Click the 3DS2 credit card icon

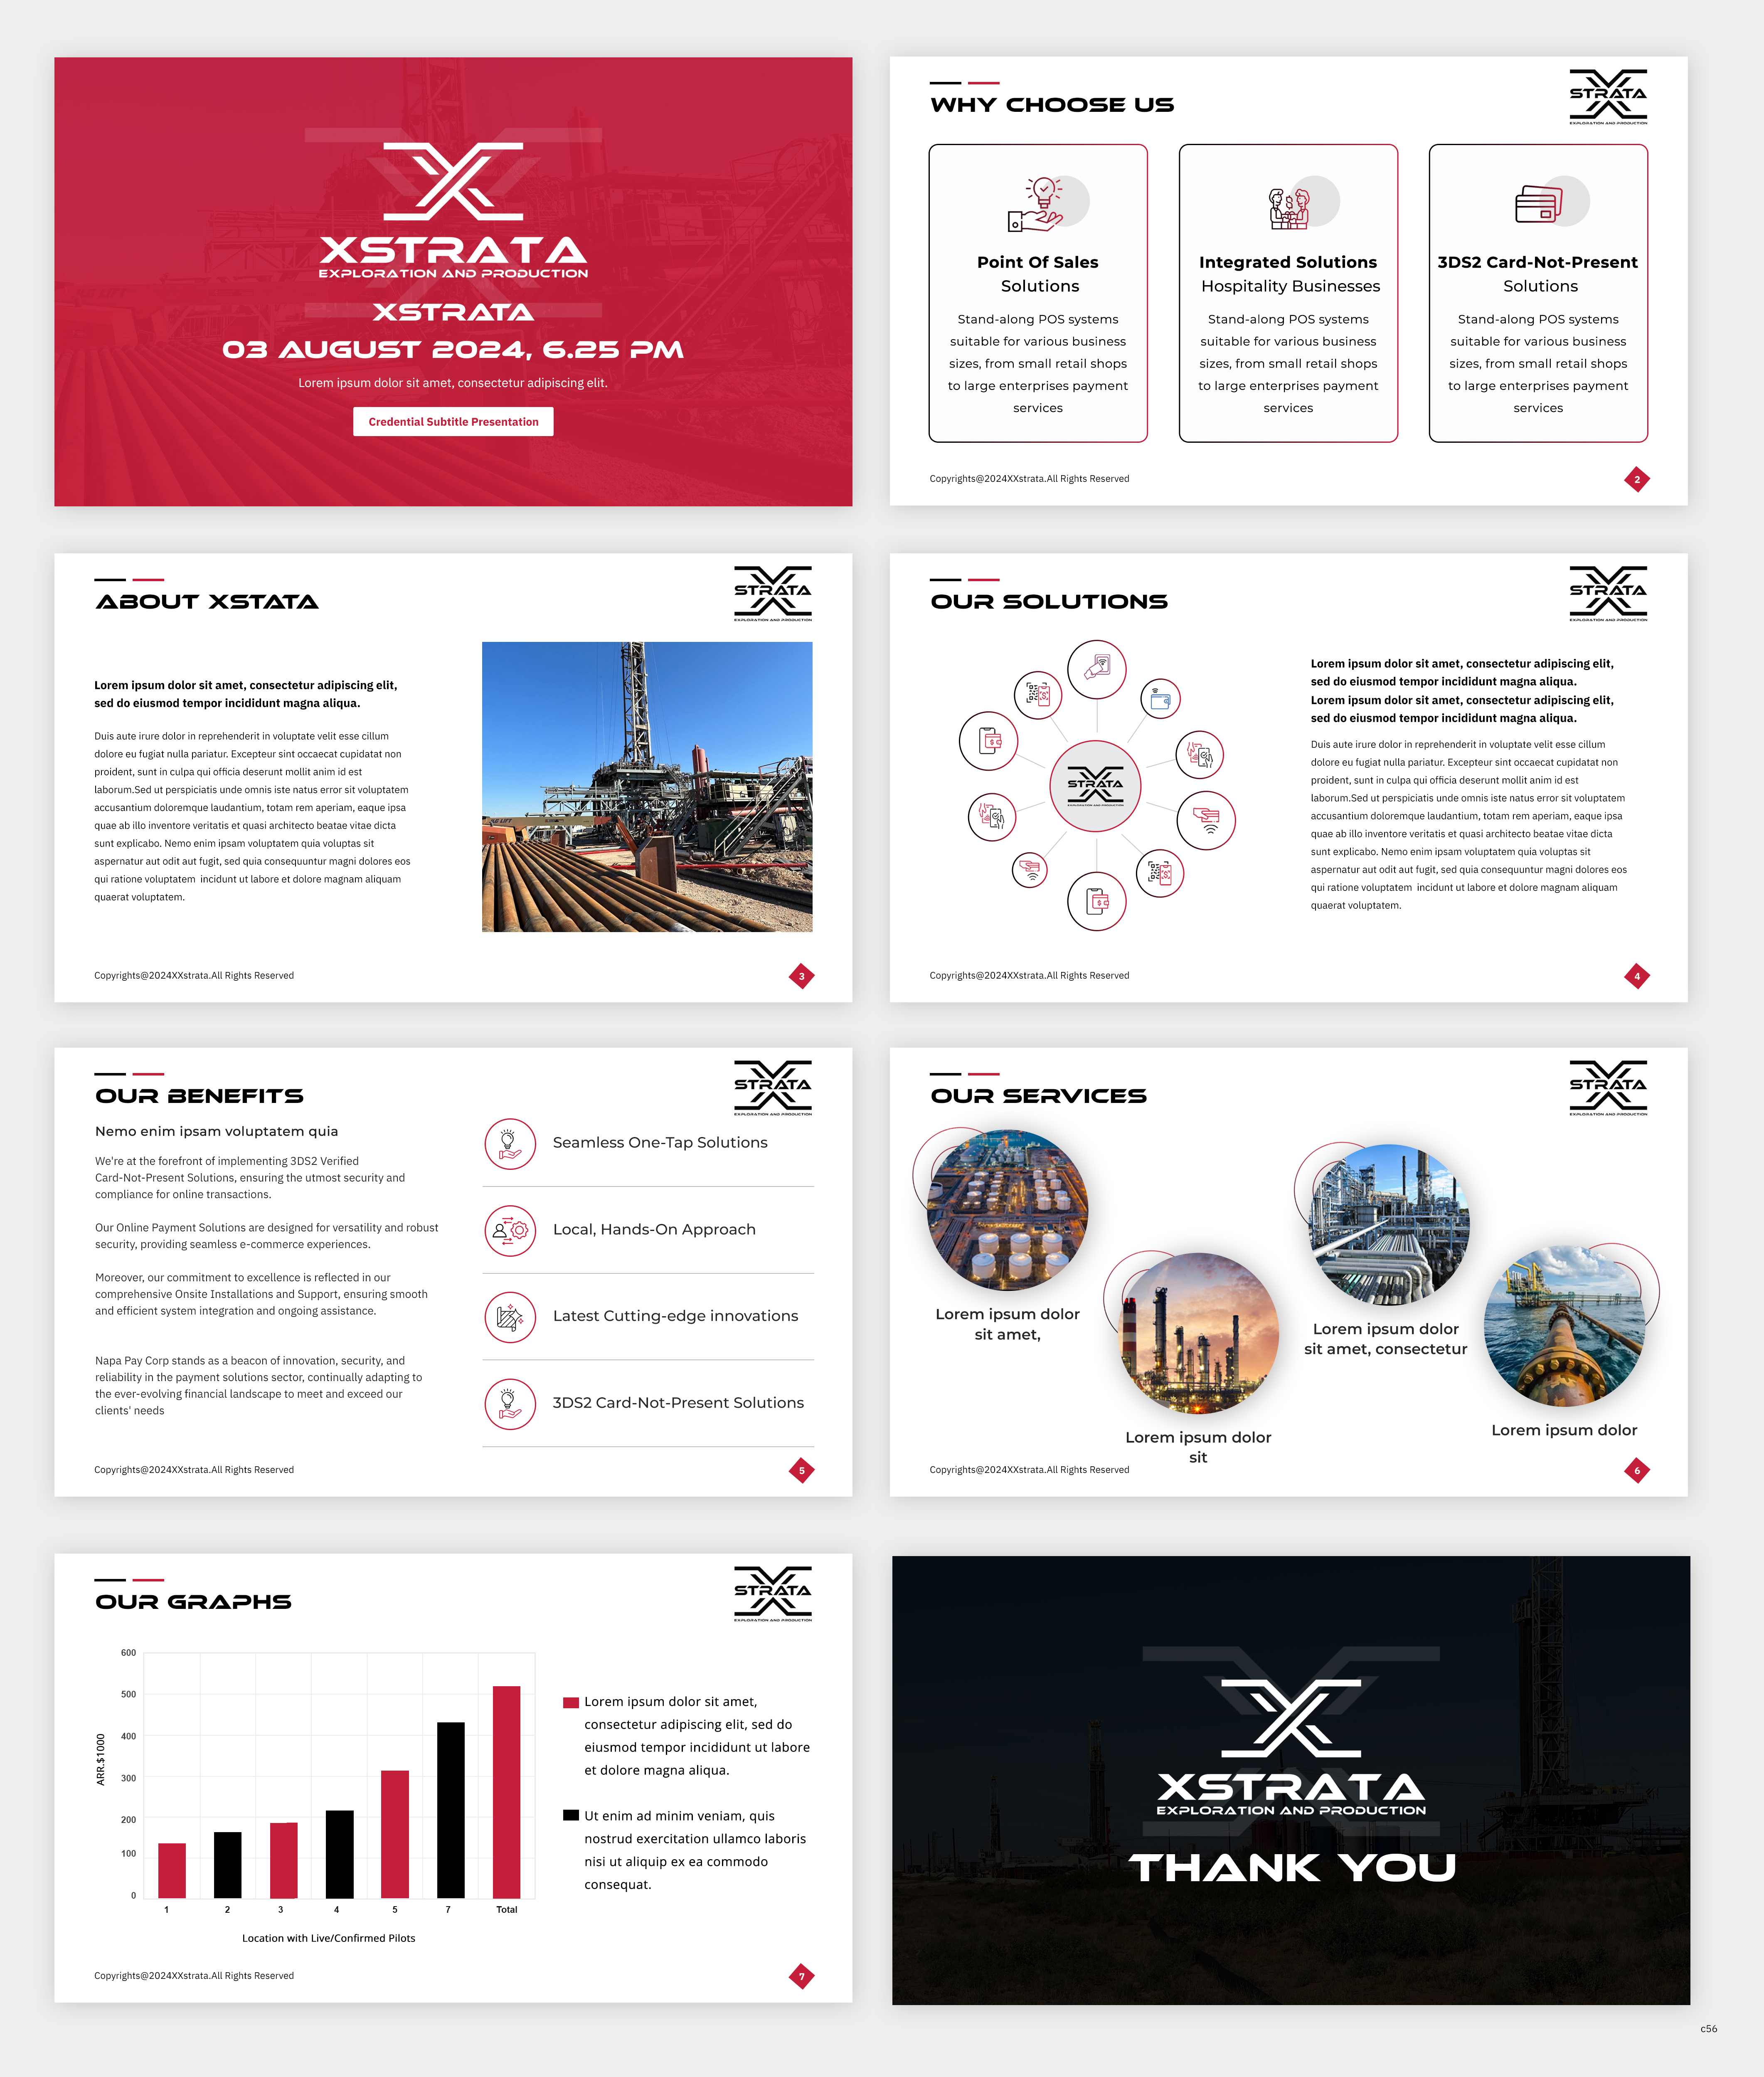coord(1538,205)
